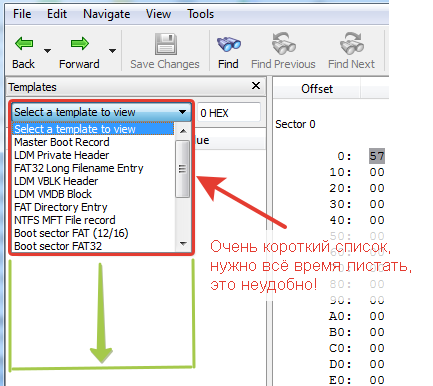
Task: Open the File menu
Action: pos(22,14)
